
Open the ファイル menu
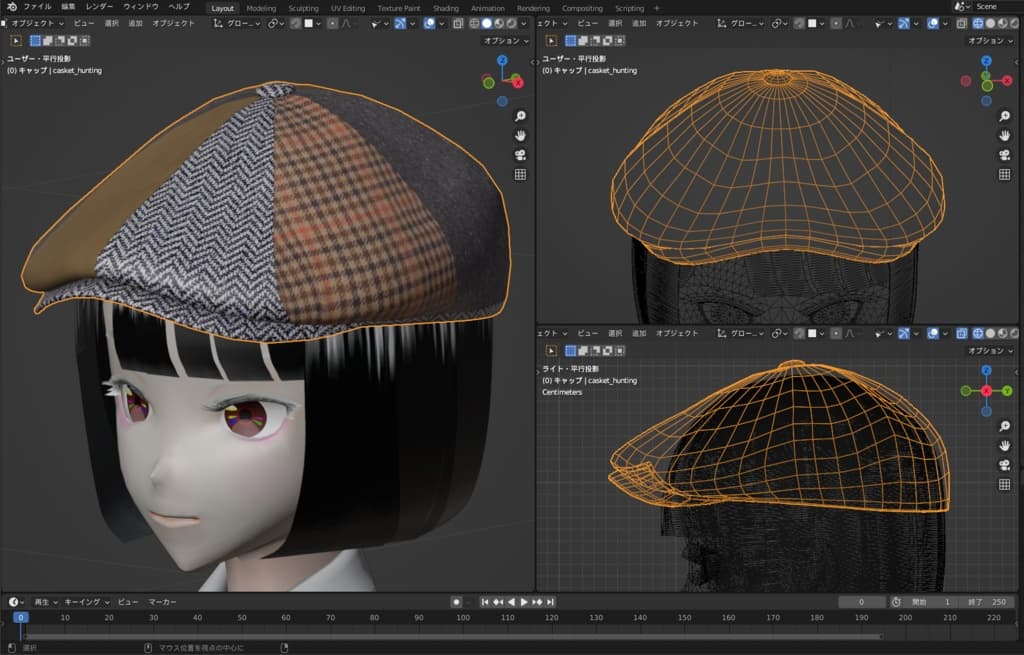[x=37, y=7]
